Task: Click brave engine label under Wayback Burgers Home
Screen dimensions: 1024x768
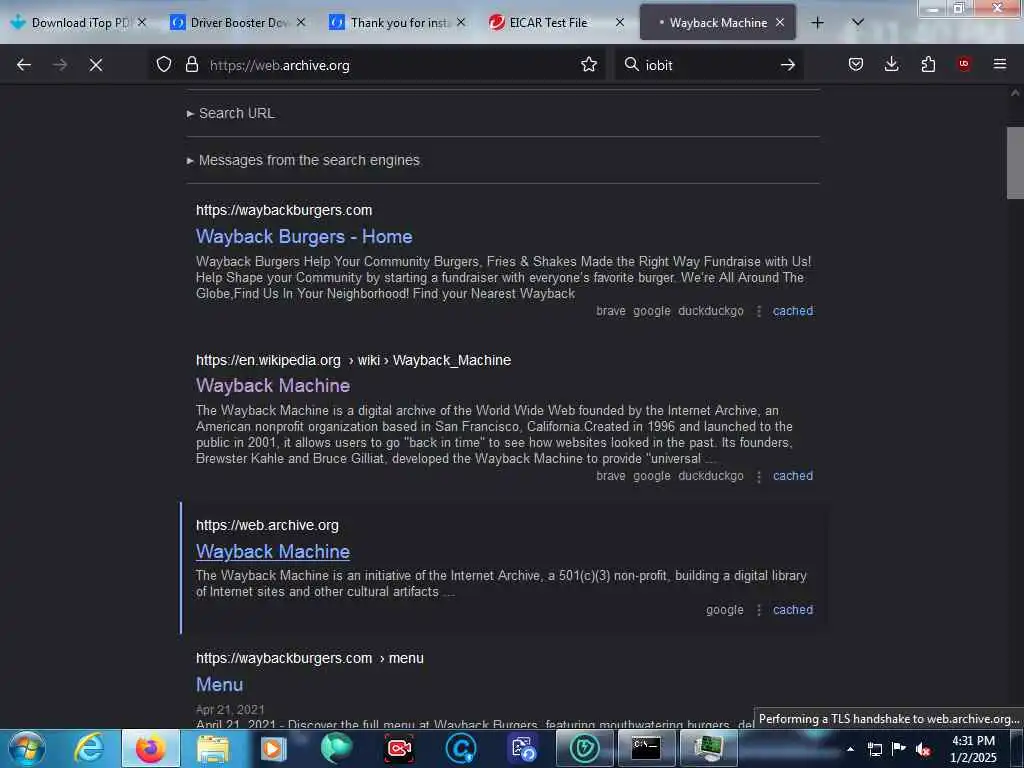Action: pos(611,311)
